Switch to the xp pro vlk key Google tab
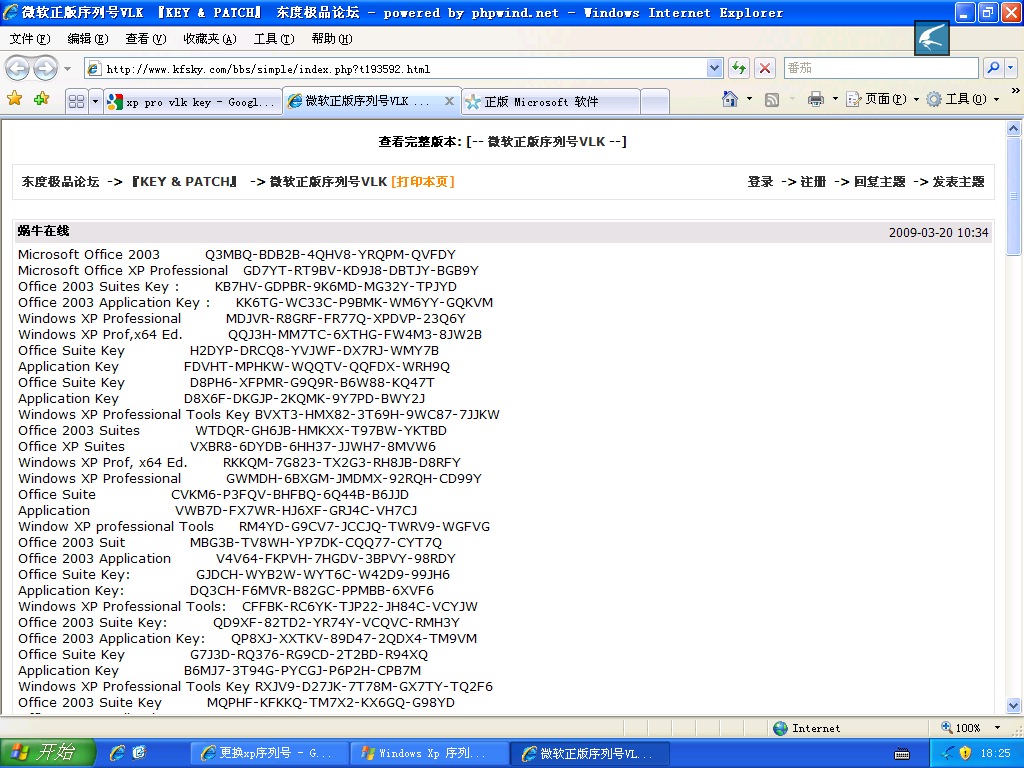This screenshot has width=1024, height=768. coord(193,102)
